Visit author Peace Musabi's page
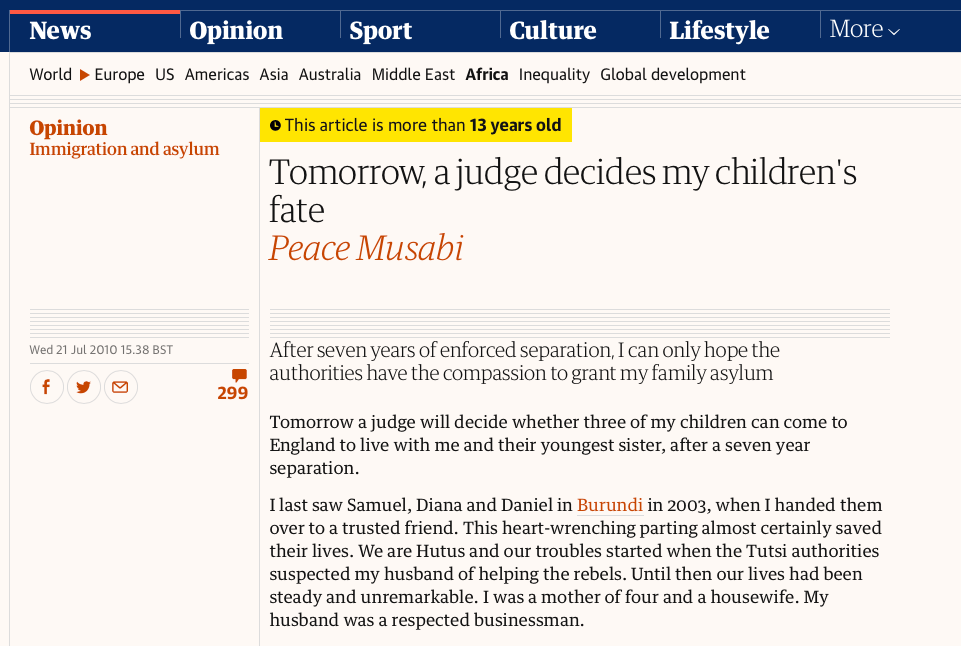961x646 pixels. [366, 248]
